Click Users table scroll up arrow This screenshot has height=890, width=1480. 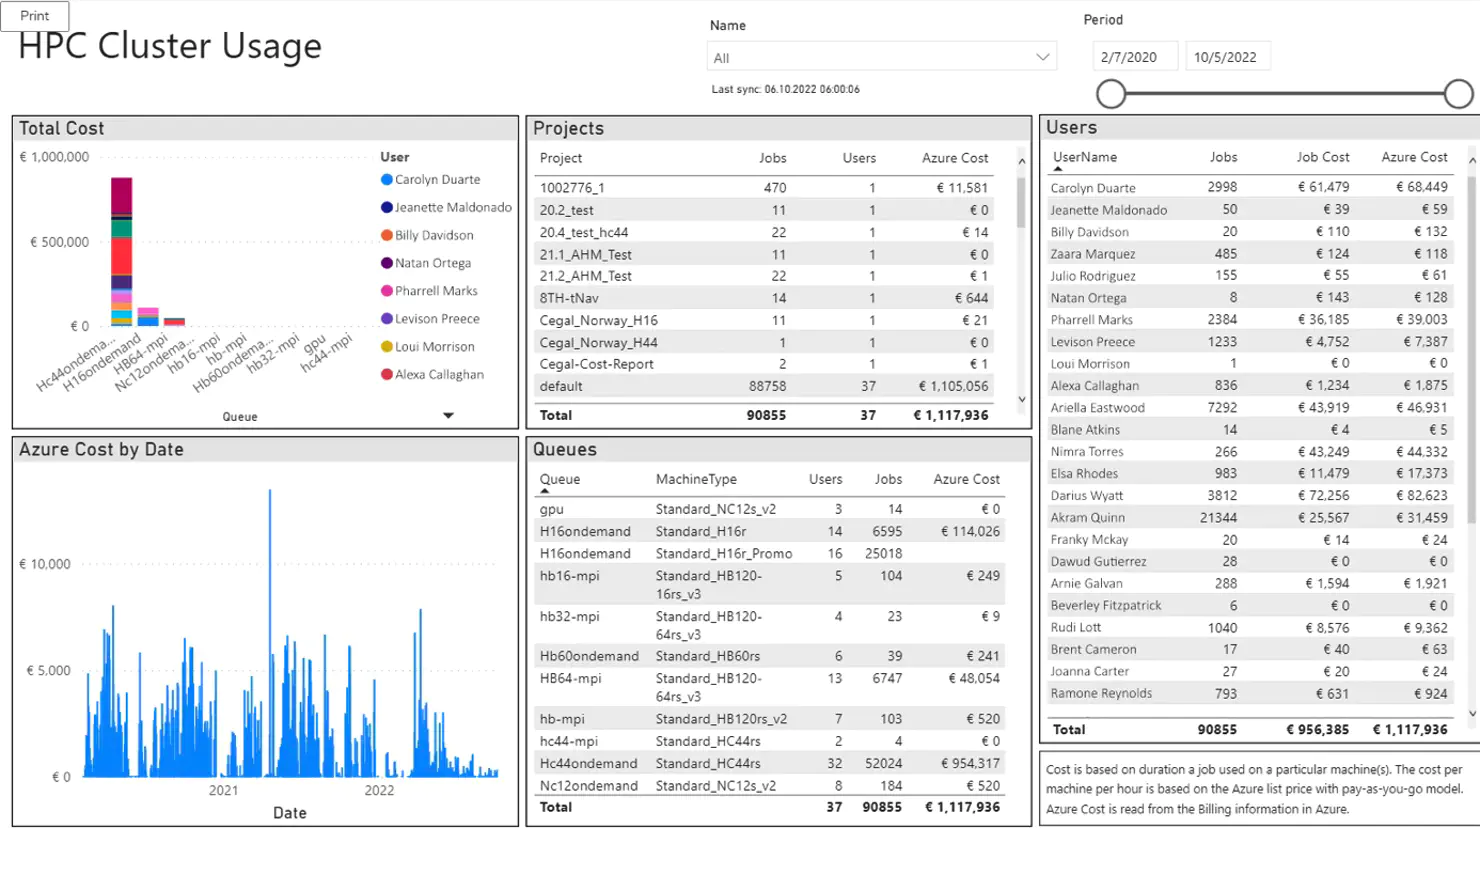1471,160
